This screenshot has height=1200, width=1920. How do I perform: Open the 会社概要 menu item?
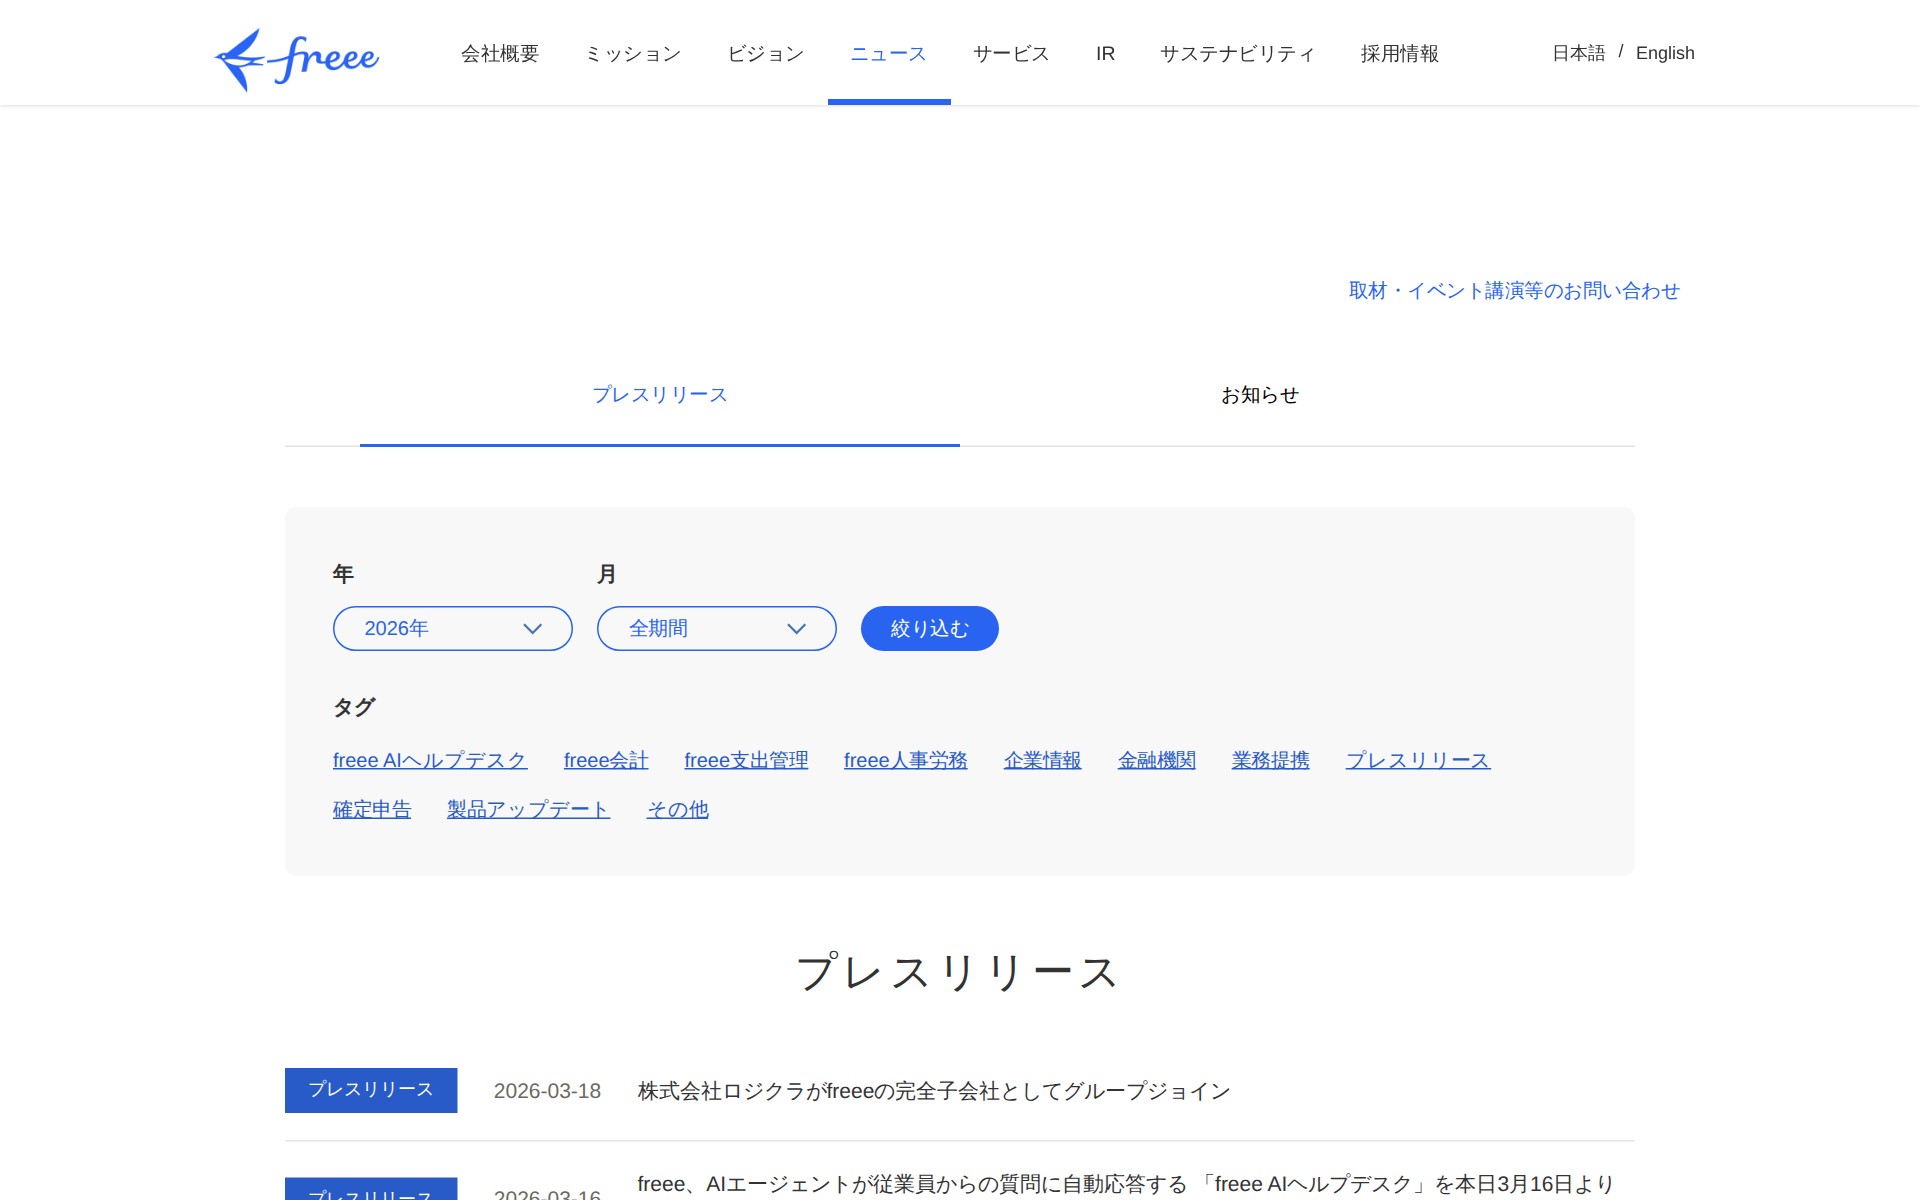click(x=500, y=54)
